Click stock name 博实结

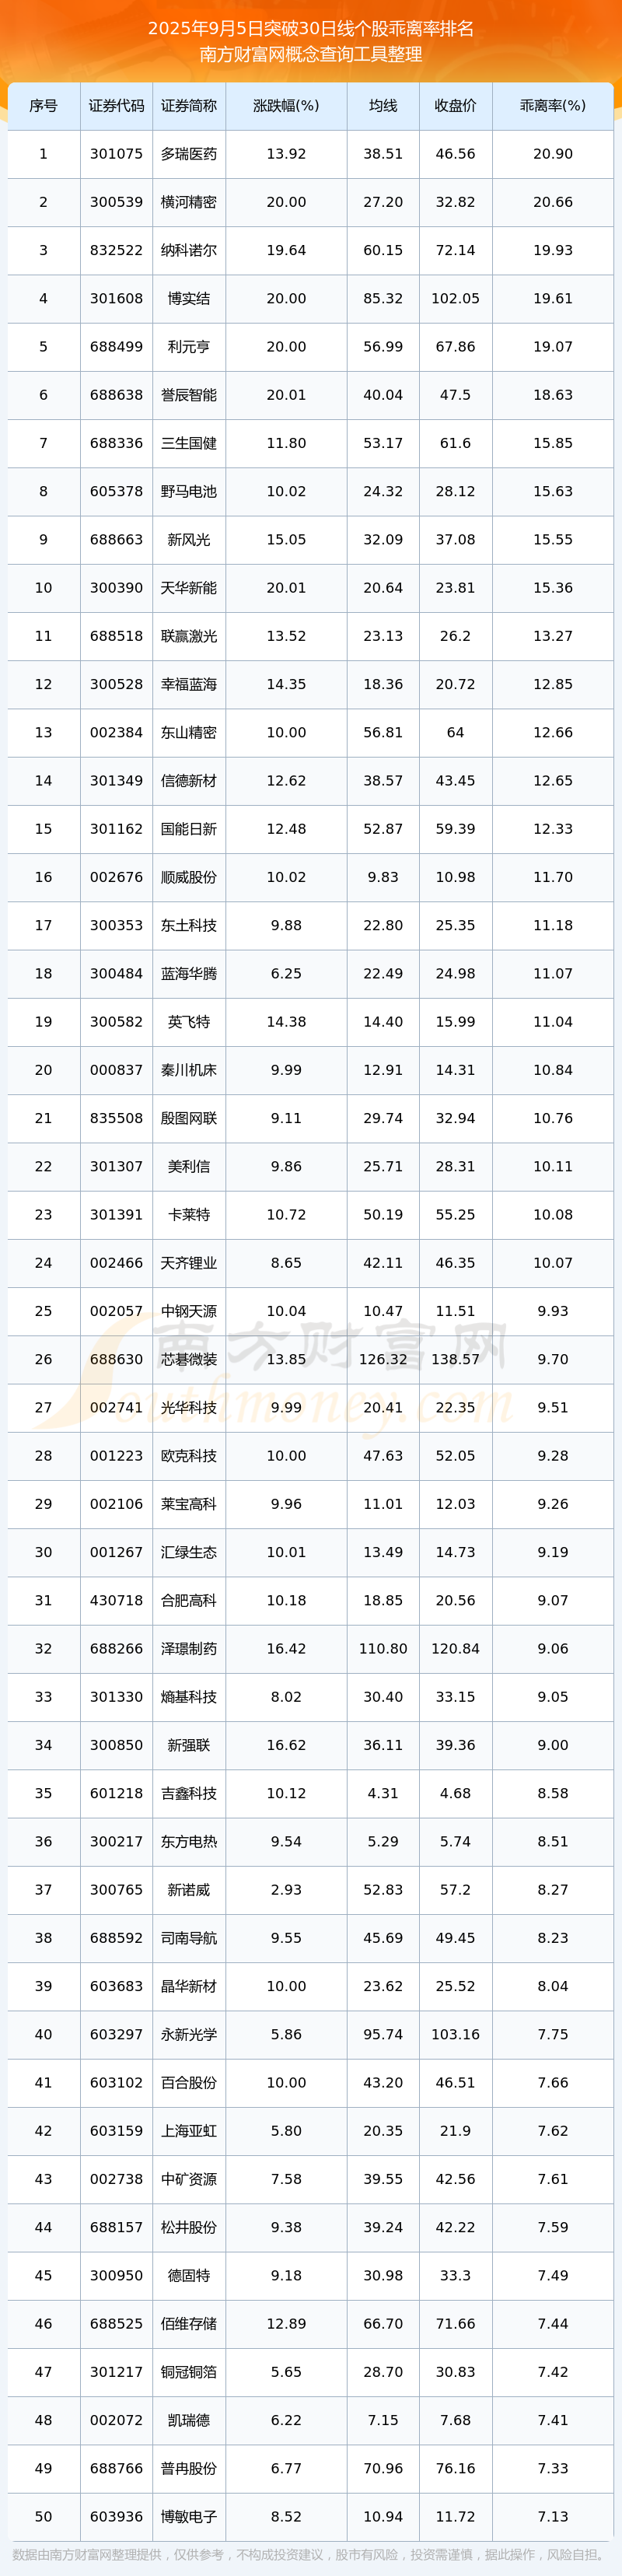(x=189, y=299)
